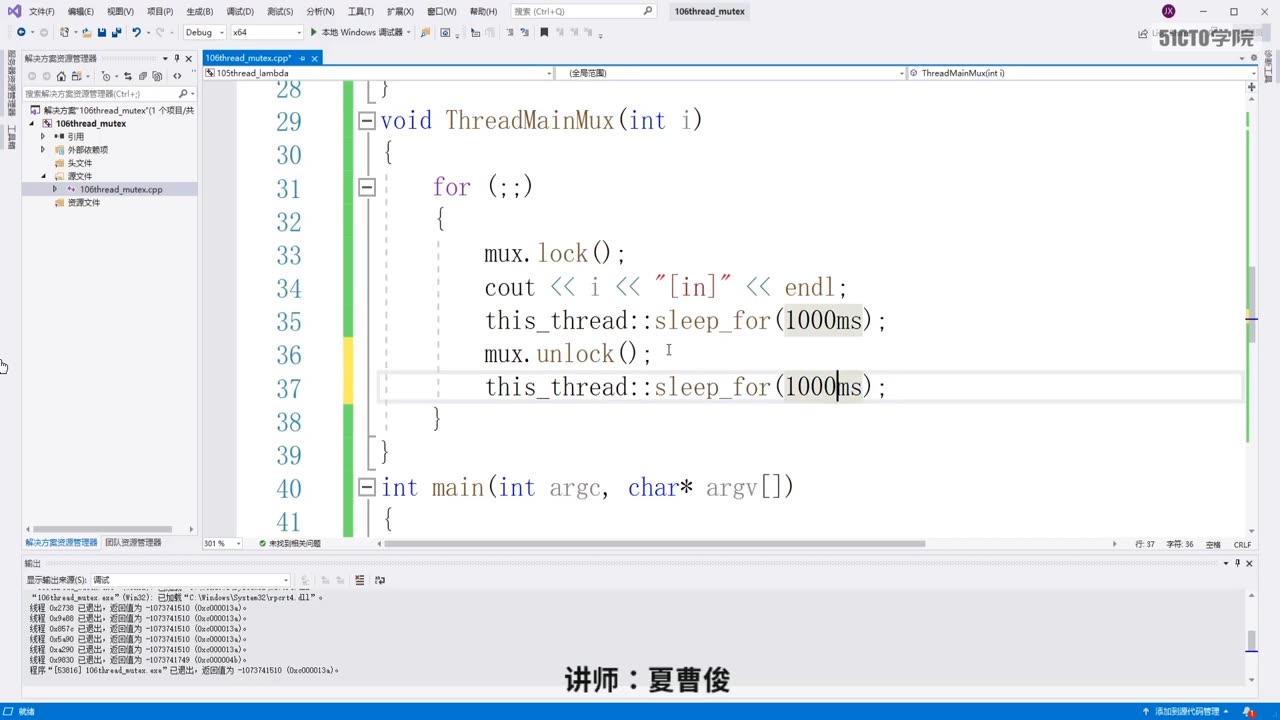Image resolution: width=1280 pixels, height=720 pixels.
Task: Click the split editor handle above the scrollbar
Action: coord(1251,87)
